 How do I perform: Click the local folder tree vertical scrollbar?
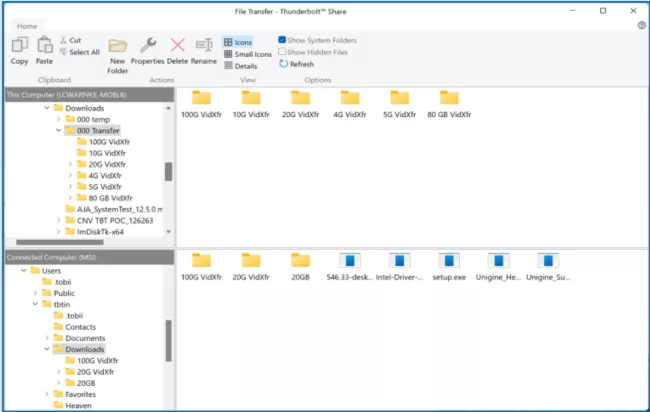click(x=168, y=170)
